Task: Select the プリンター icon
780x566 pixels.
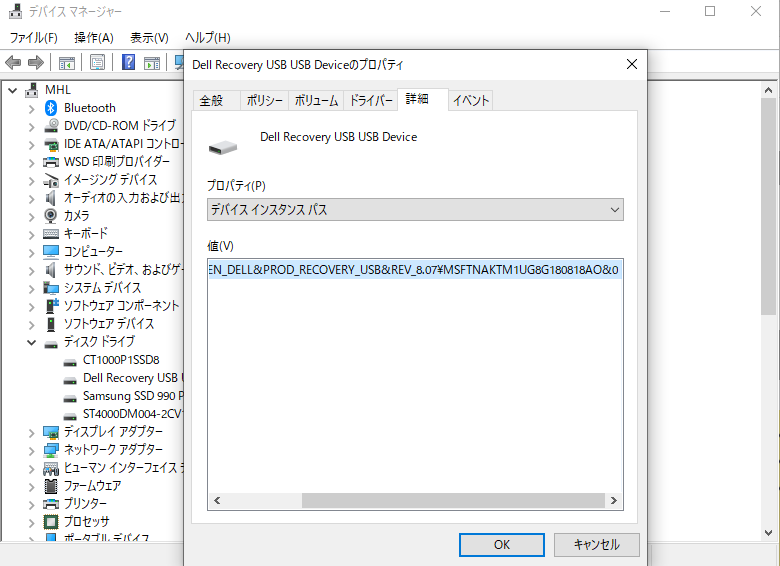Action: (51, 504)
